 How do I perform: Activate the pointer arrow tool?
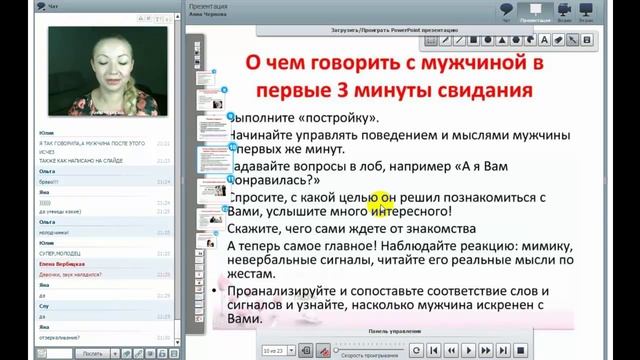[x=573, y=40]
